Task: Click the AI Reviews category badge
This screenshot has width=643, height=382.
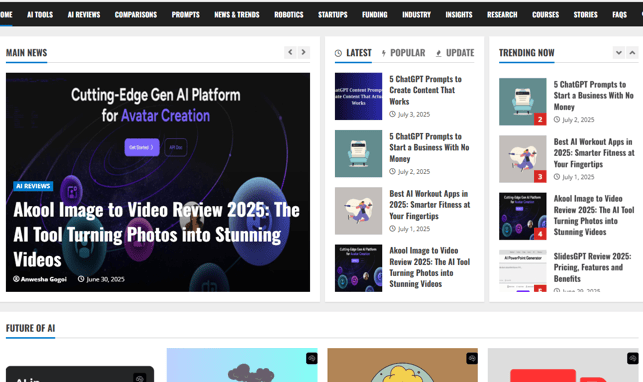Action: pyautogui.click(x=33, y=186)
